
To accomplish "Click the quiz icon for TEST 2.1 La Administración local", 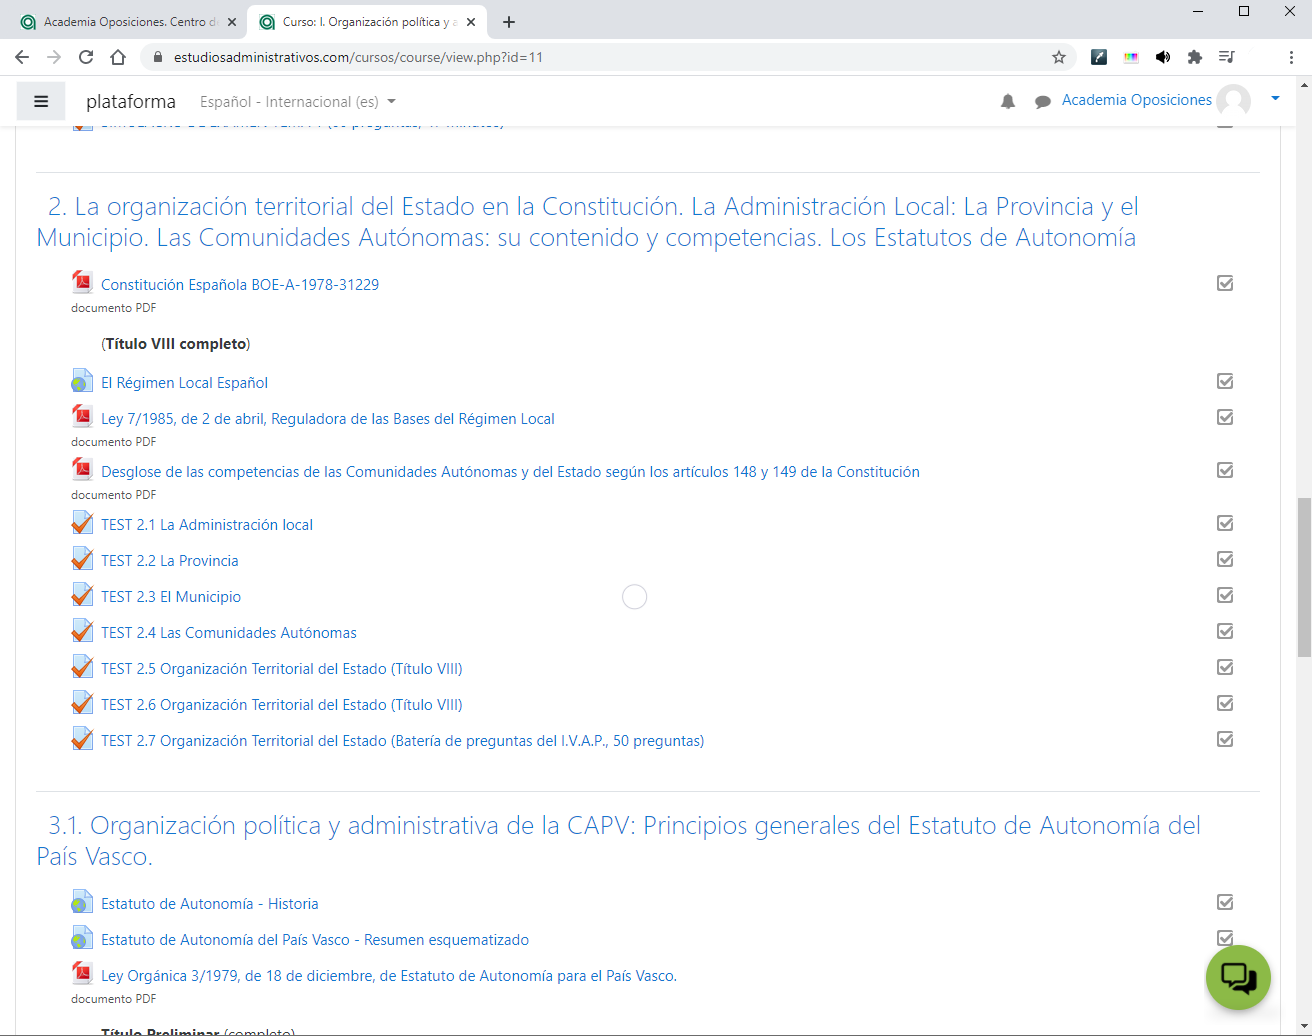I will pos(82,522).
